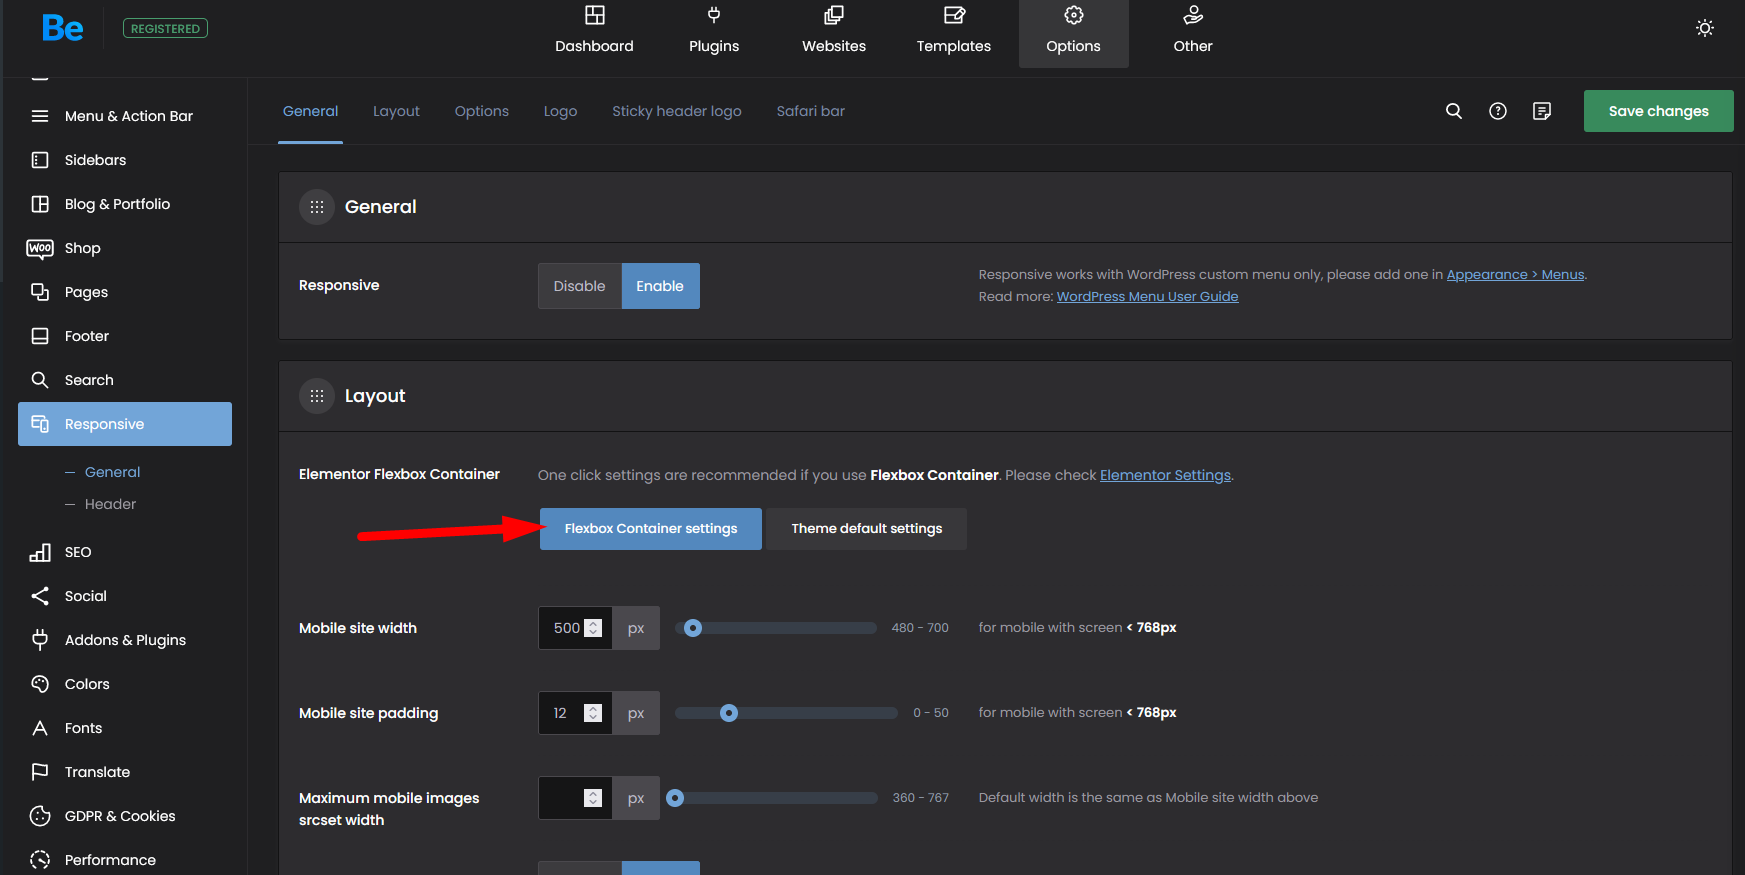
Task: Click the Performance gauge icon
Action: [40, 860]
